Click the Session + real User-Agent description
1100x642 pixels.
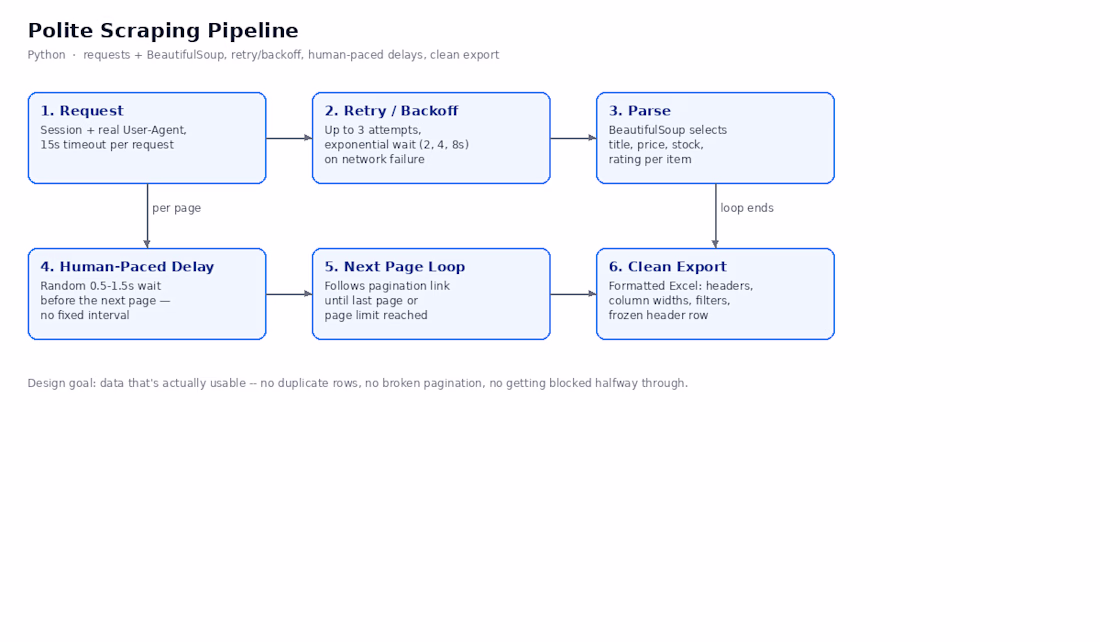(x=113, y=130)
